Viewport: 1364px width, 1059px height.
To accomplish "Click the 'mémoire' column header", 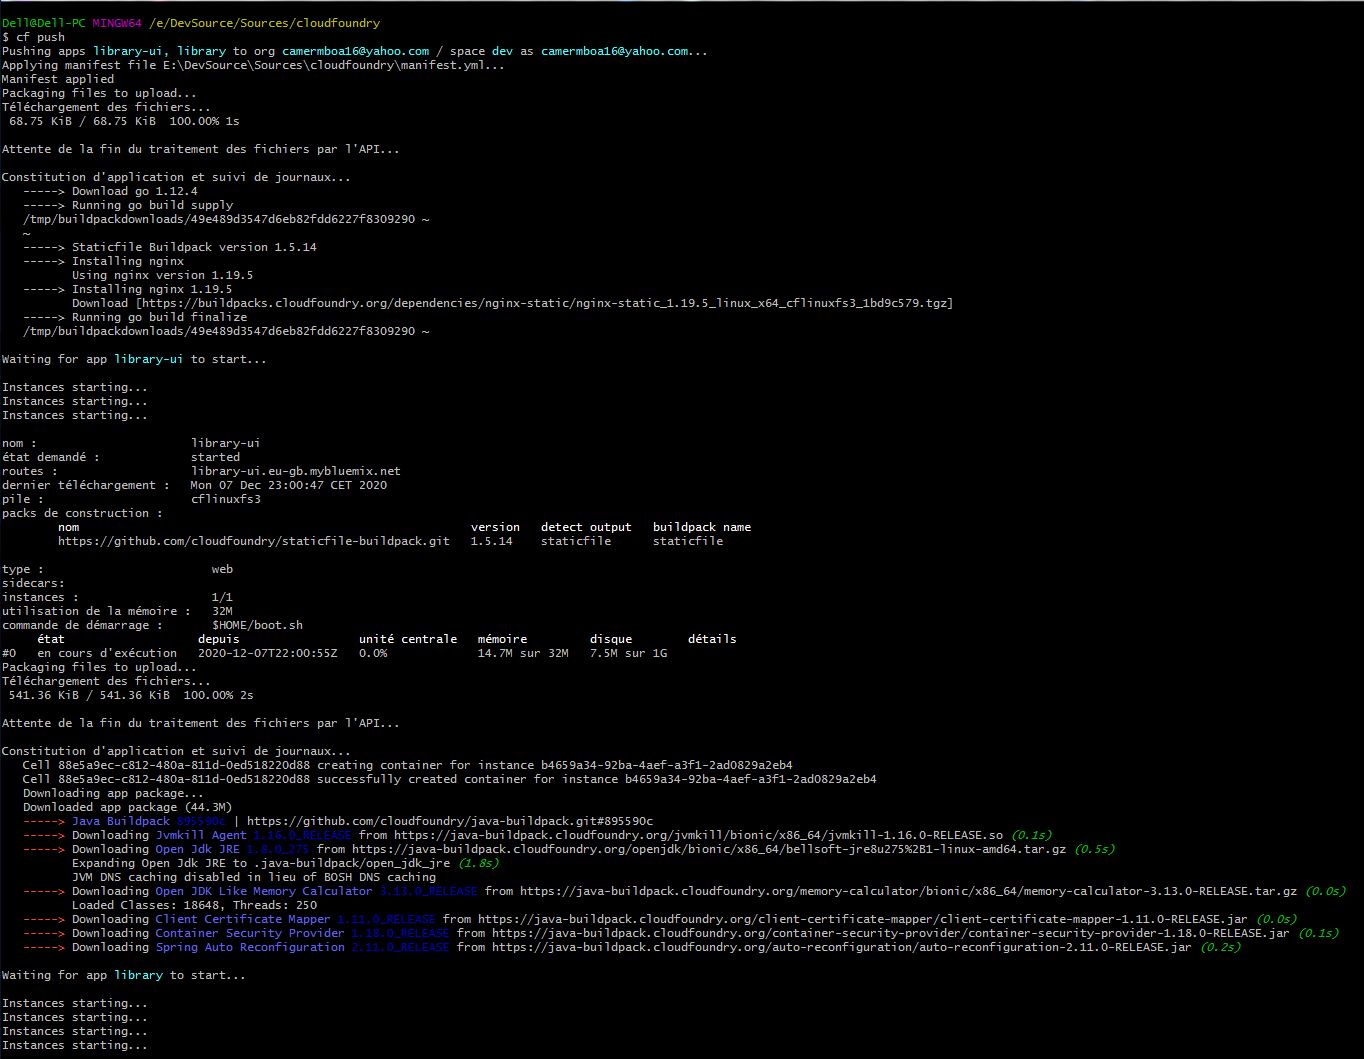I will (x=502, y=639).
